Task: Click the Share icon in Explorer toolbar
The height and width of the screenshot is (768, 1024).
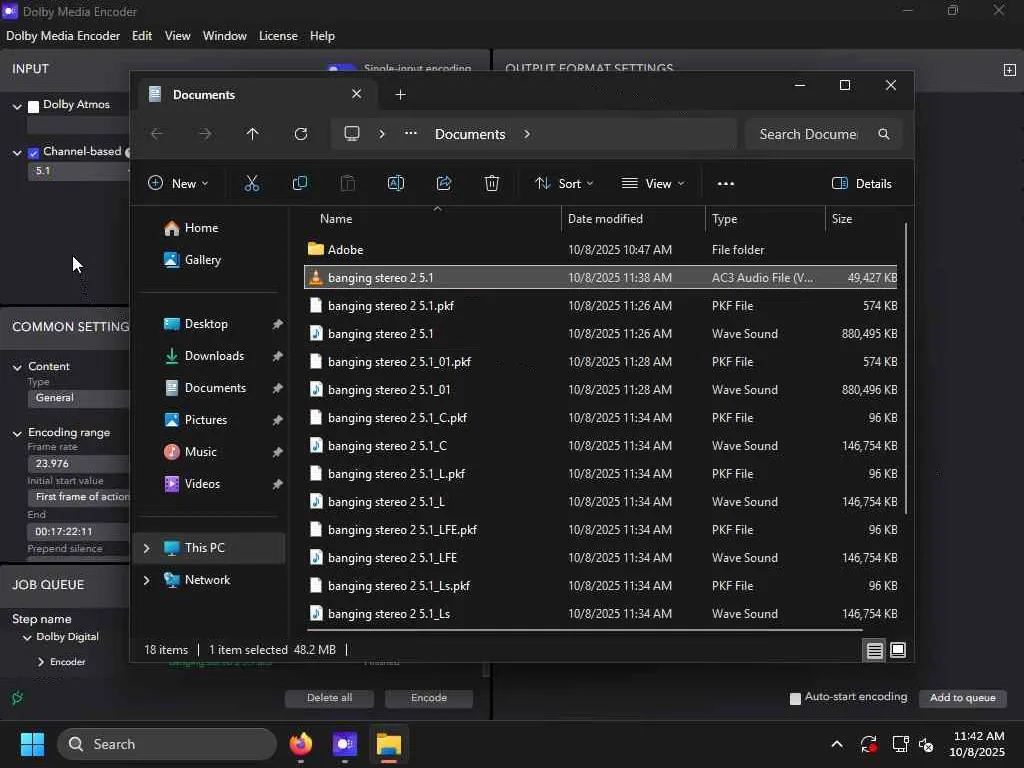Action: 444,184
